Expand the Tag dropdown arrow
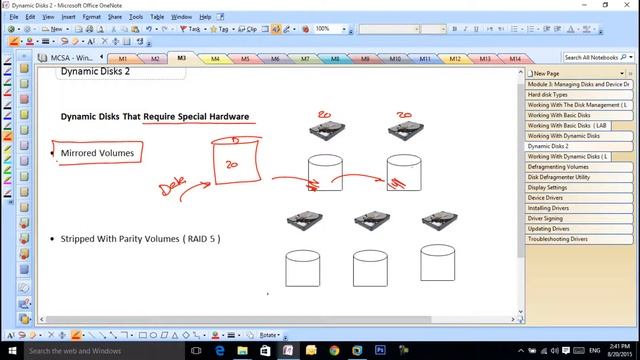This screenshot has height=360, width=640. pos(233,29)
